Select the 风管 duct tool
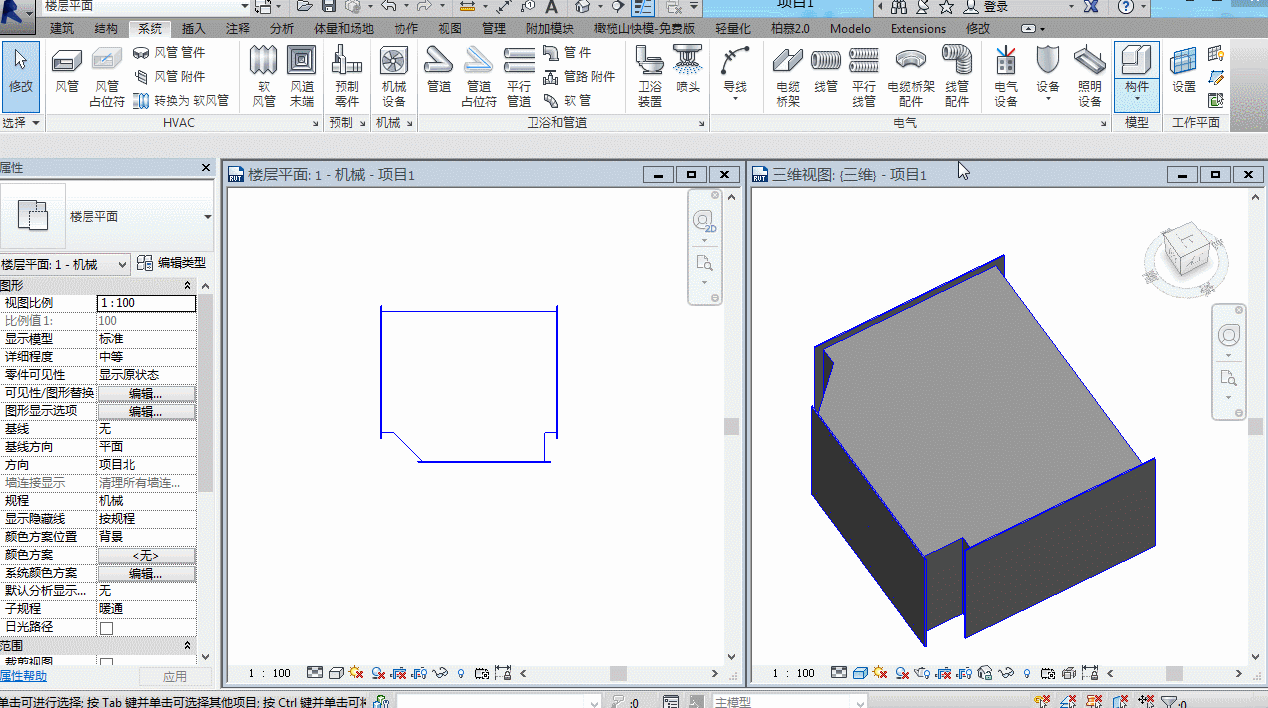This screenshot has height=708, width=1268. pyautogui.click(x=67, y=70)
